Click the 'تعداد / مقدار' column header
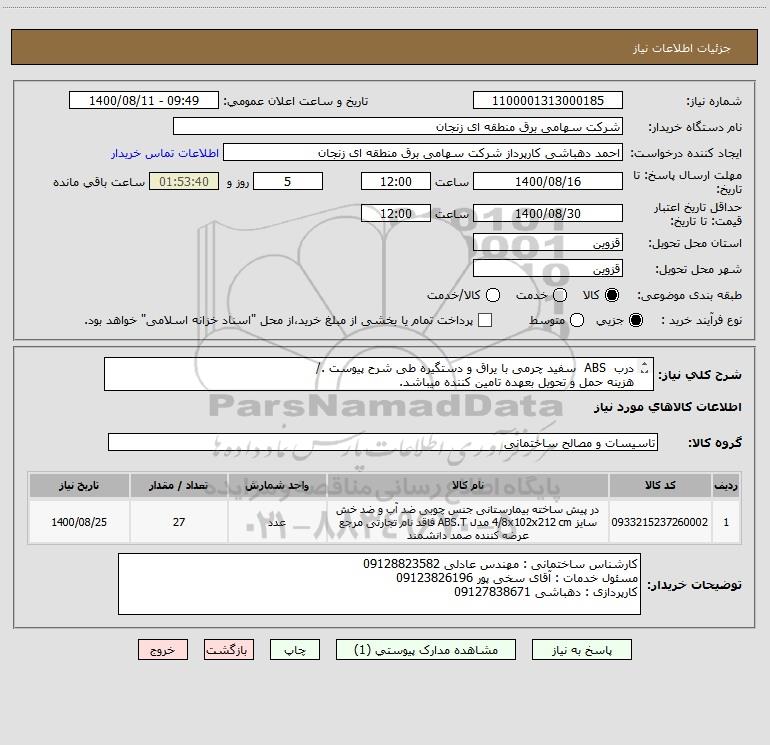The image size is (770, 745). 179,485
